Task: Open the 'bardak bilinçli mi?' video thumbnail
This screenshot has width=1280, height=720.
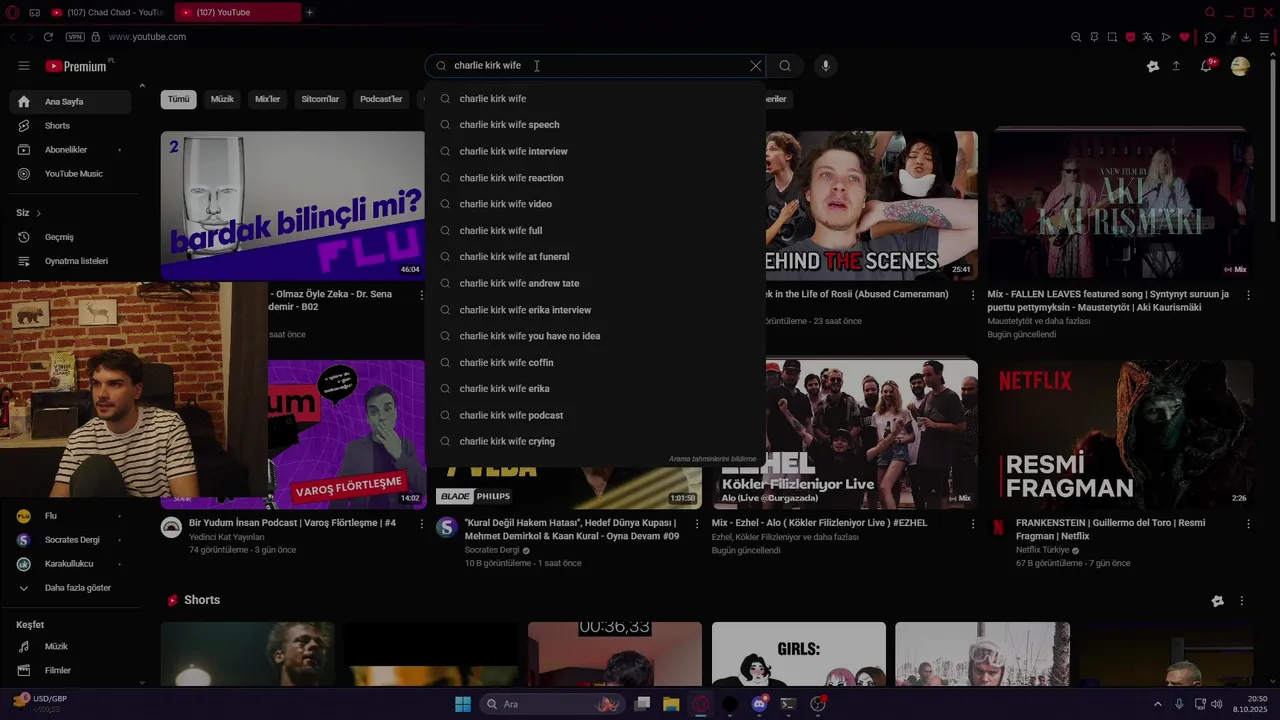Action: (292, 205)
